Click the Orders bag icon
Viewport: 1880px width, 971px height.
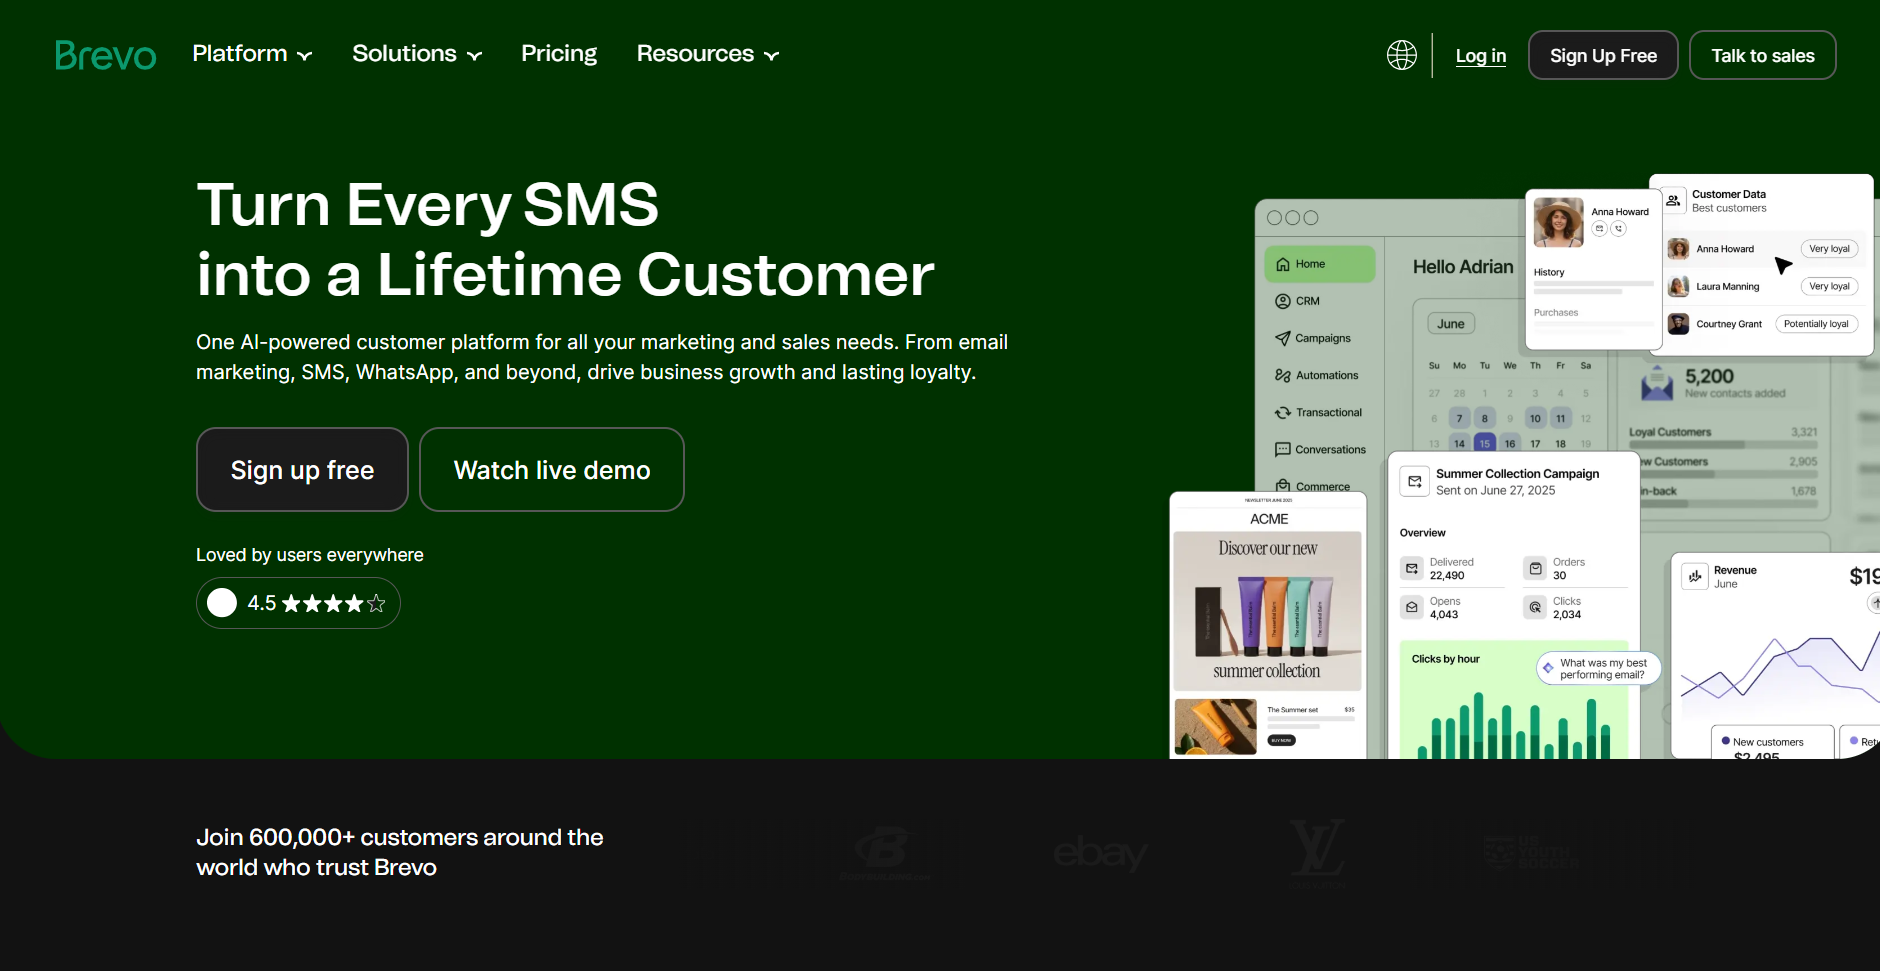[x=1535, y=568]
